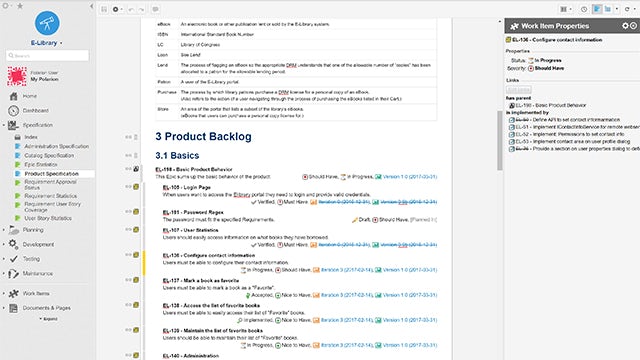Toggle the outline sidebar view button
This screenshot has width=640, height=360.
[608, 9]
